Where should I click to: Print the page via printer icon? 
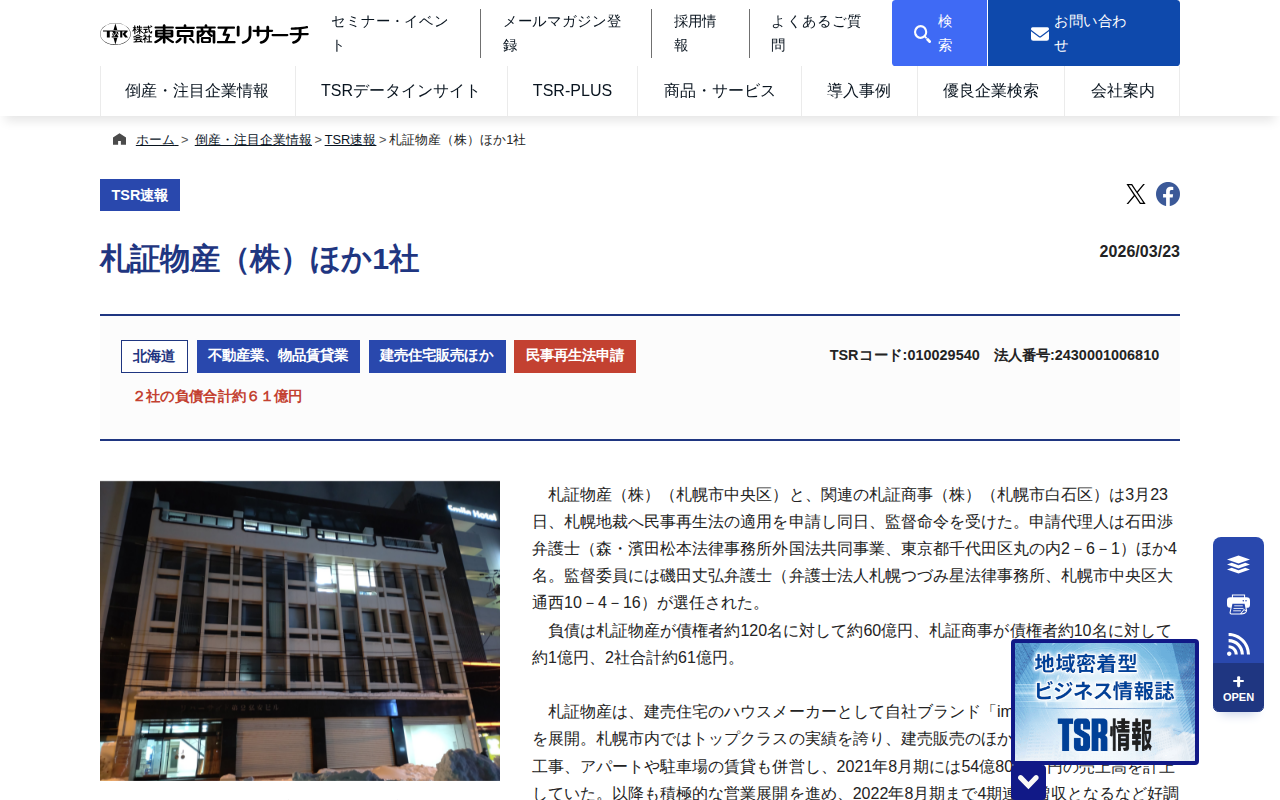click(x=1238, y=604)
